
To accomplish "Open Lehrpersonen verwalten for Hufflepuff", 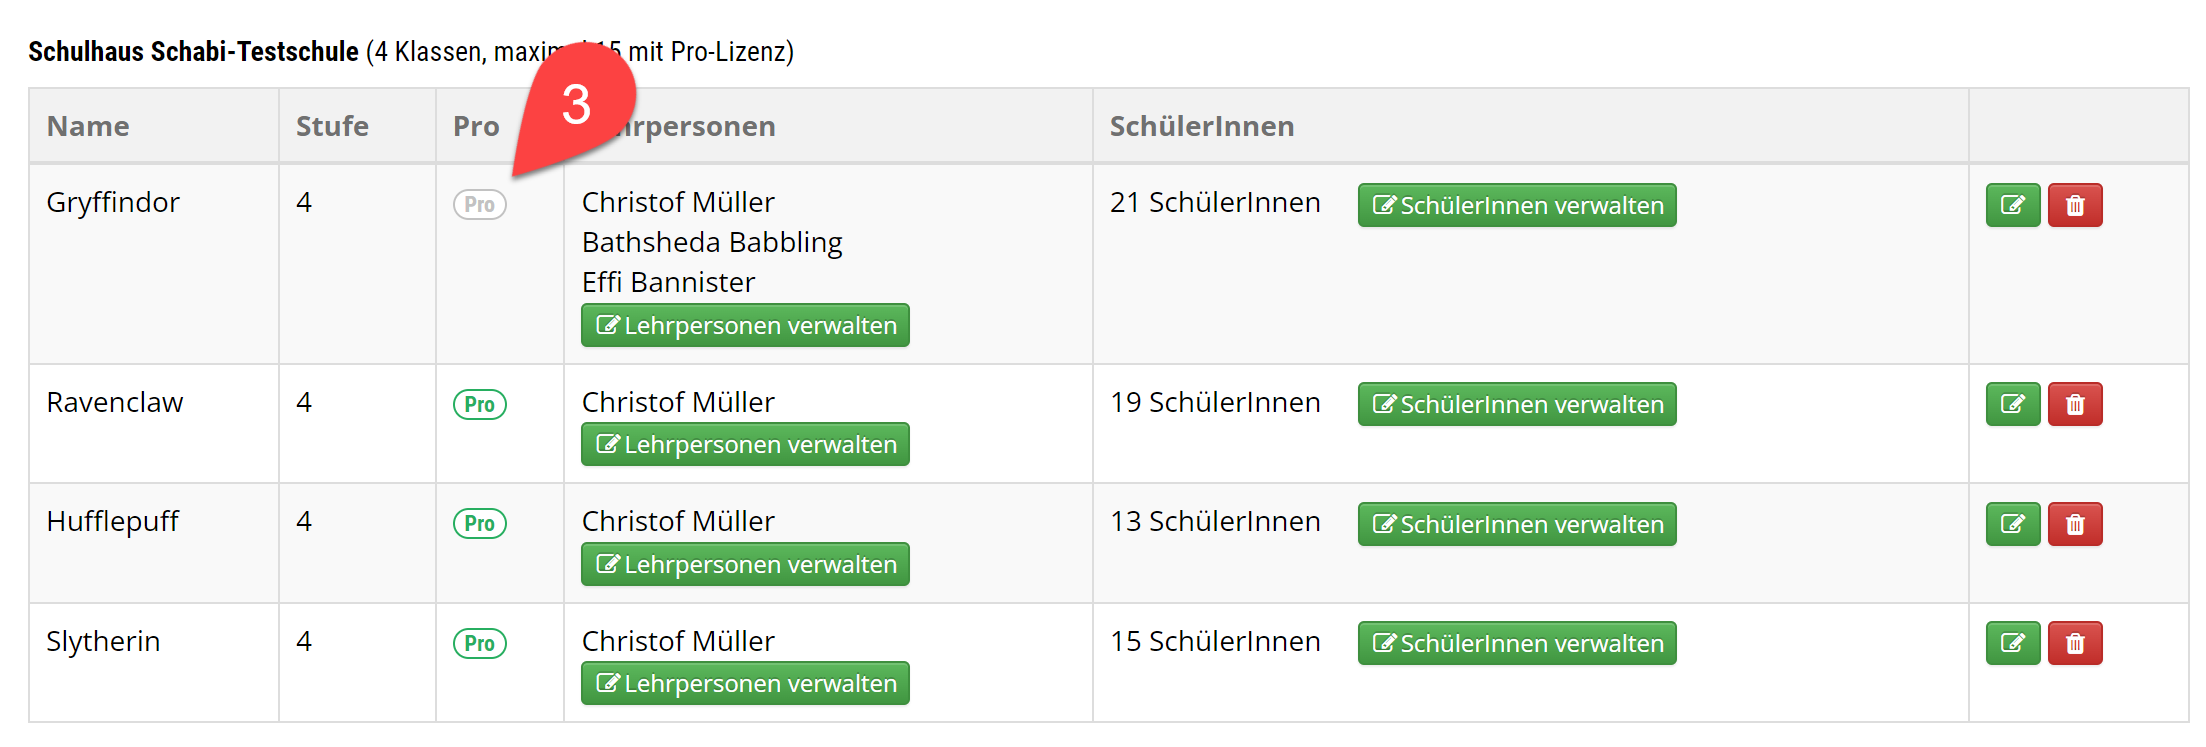I will (744, 564).
